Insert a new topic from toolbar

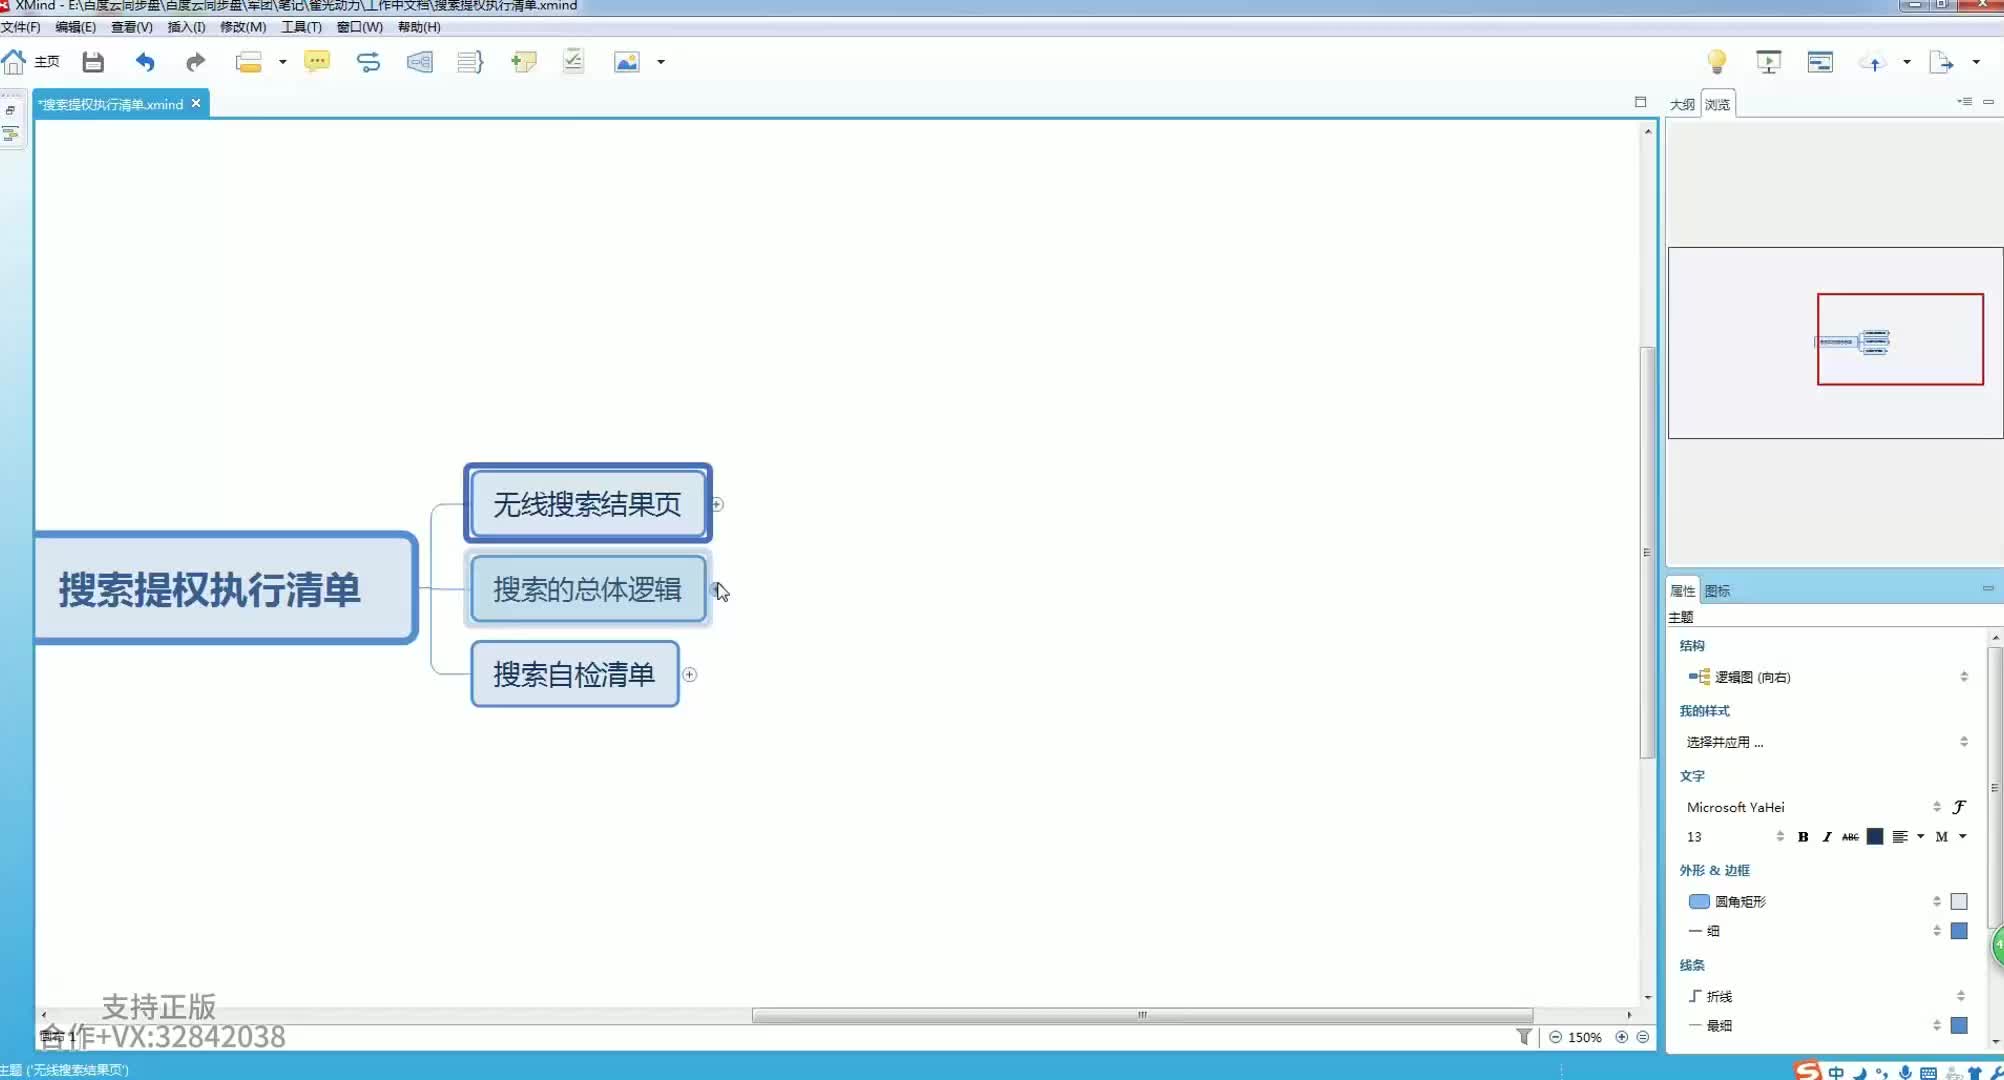point(248,62)
